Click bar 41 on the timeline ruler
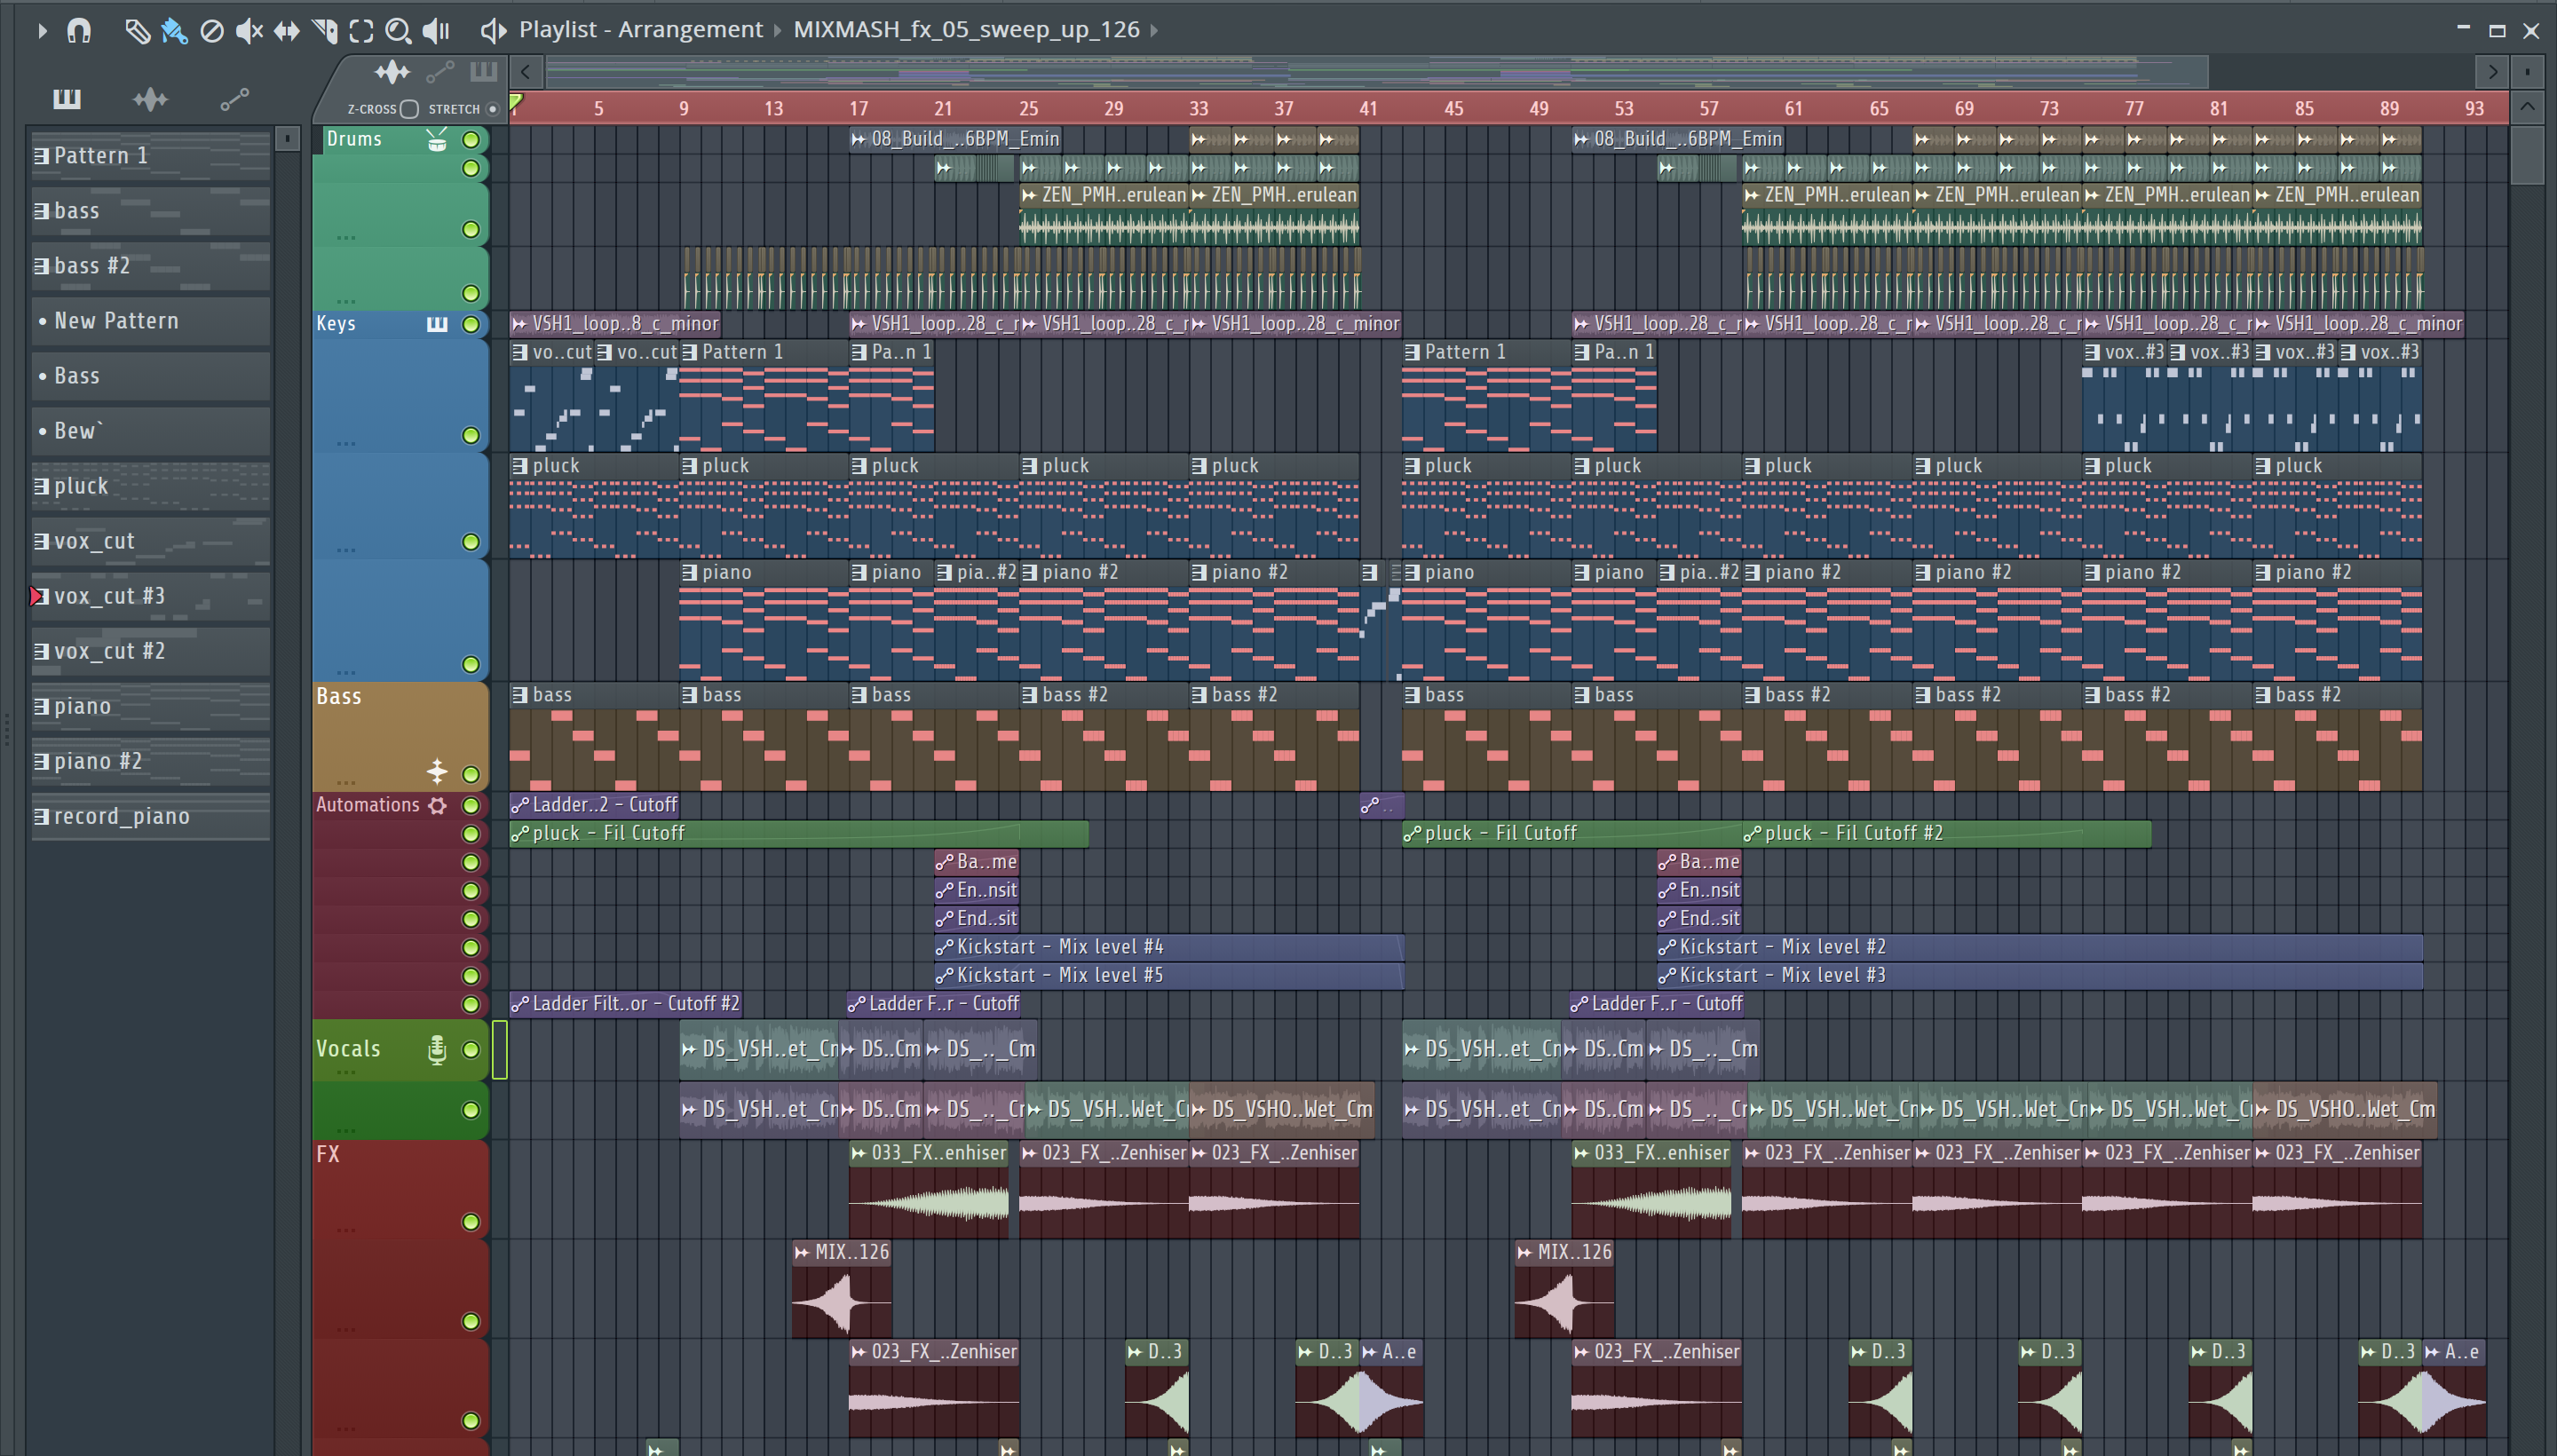The width and height of the screenshot is (2557, 1456). pos(1368,108)
